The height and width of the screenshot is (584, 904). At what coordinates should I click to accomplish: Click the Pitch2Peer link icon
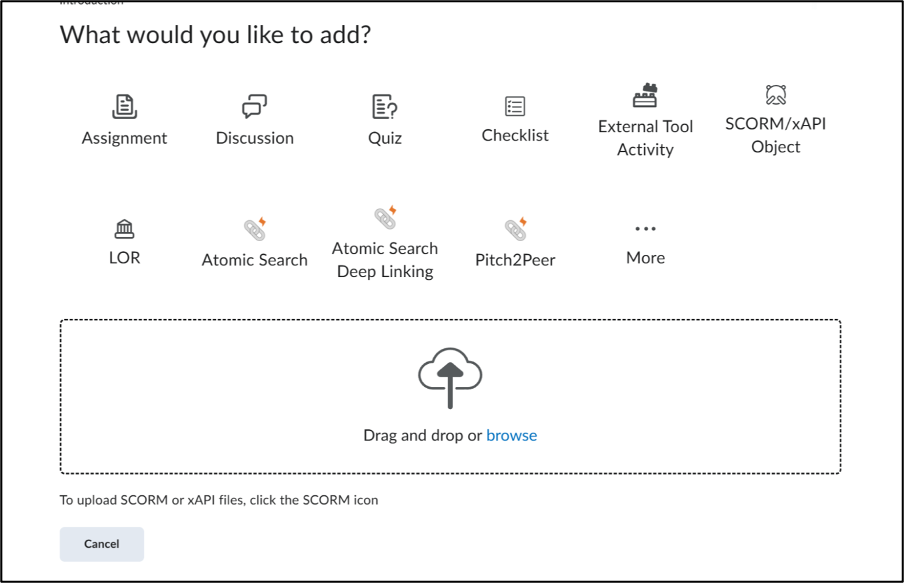click(515, 229)
